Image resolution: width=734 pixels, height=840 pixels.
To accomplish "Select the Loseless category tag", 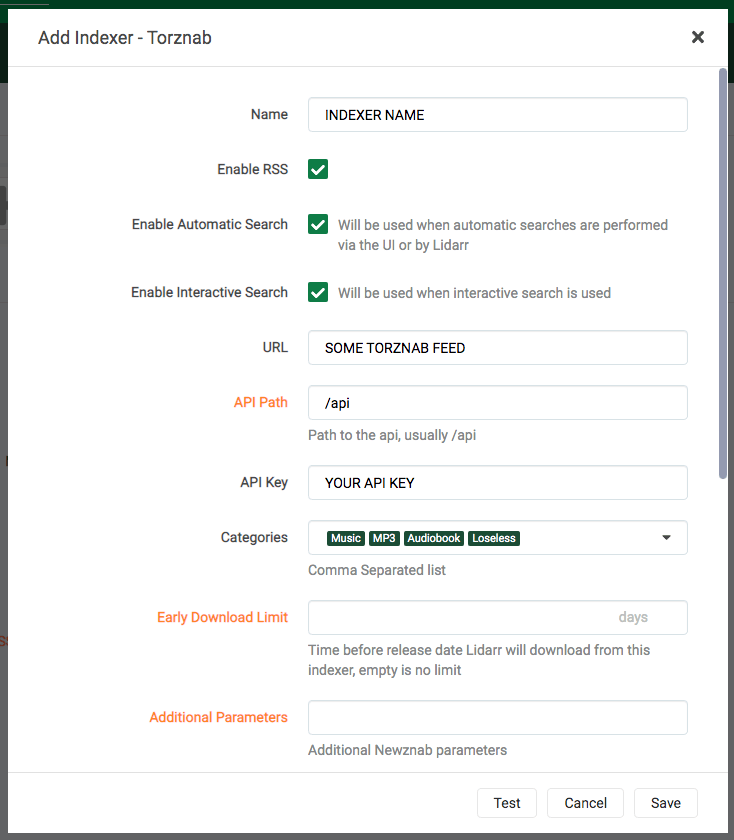I will pyautogui.click(x=494, y=538).
